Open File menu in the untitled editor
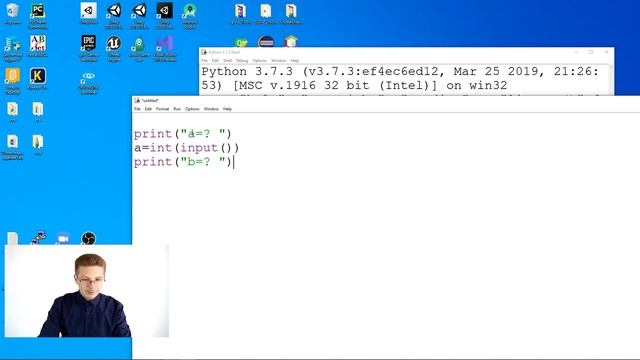 pos(137,109)
